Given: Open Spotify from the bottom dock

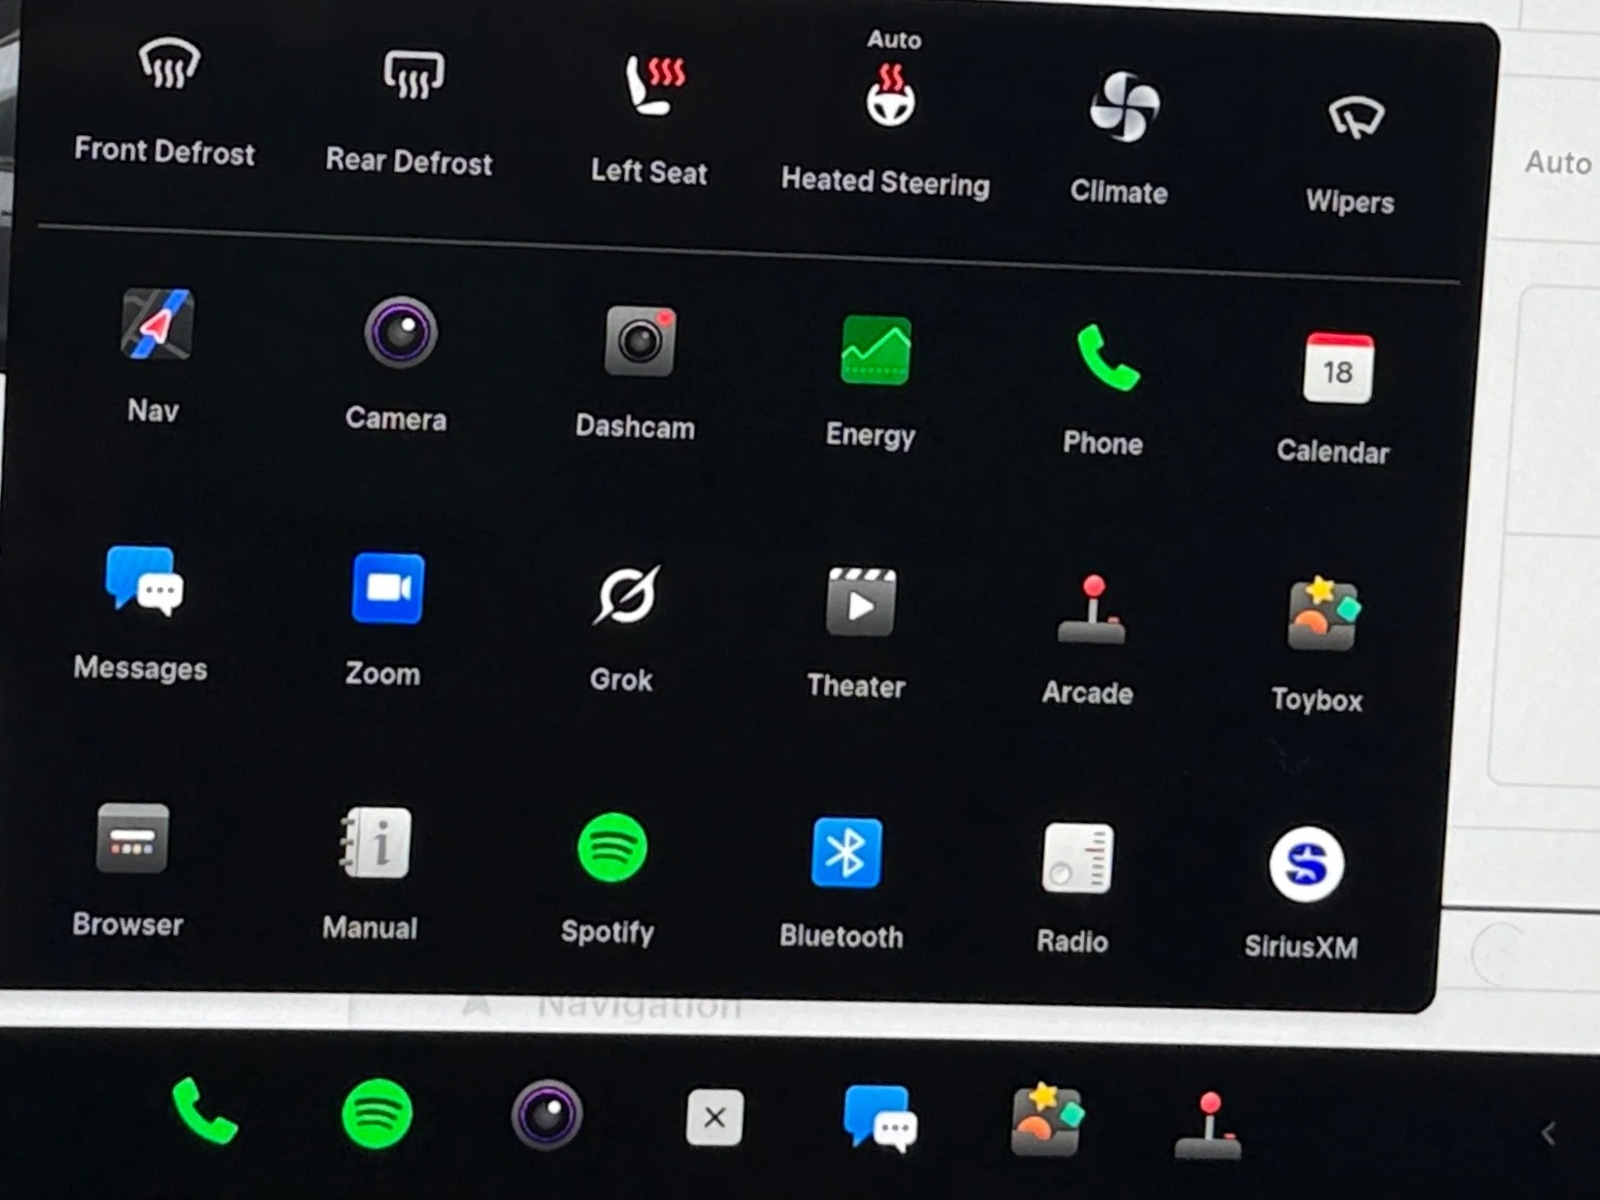Looking at the screenshot, I should 377,1113.
